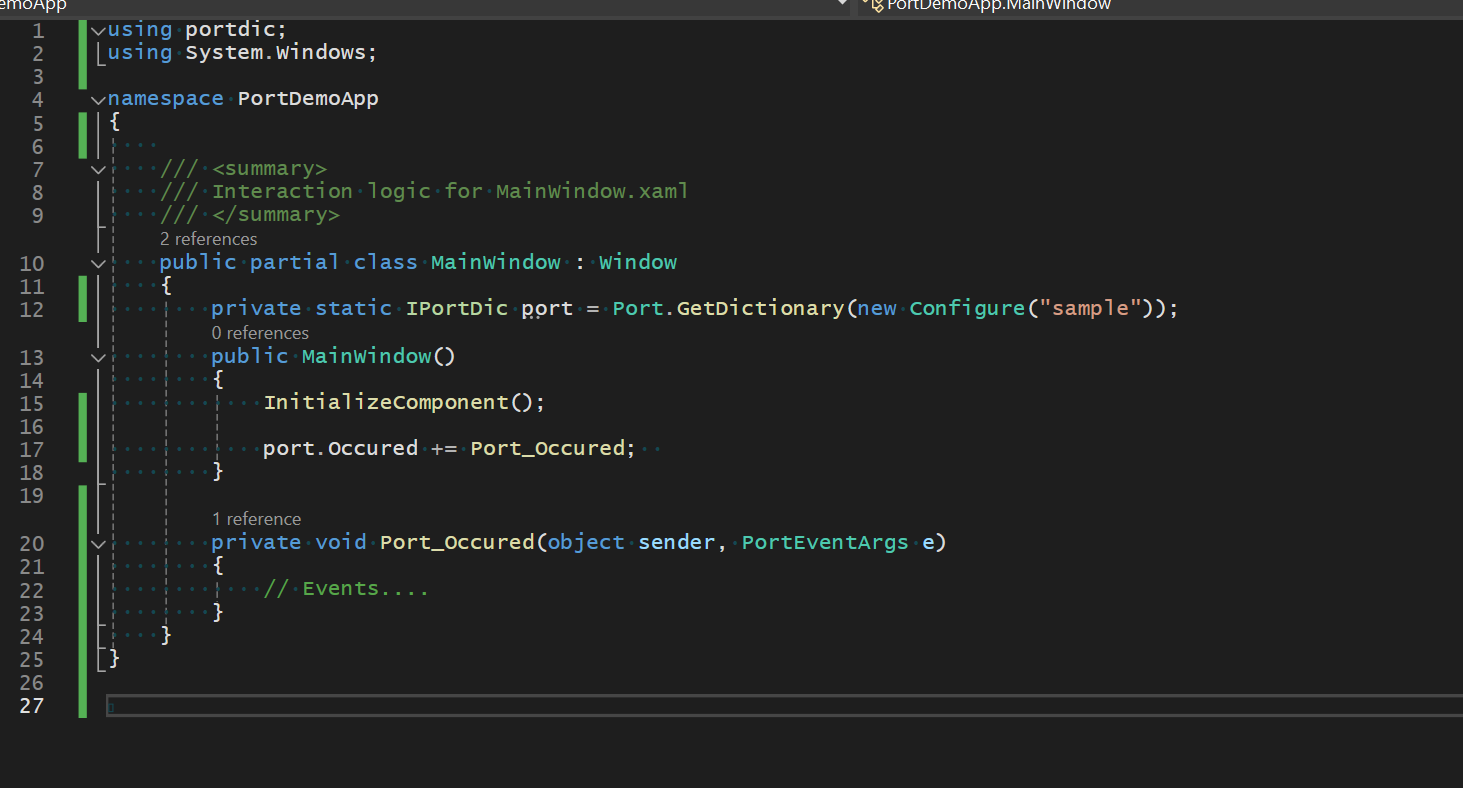This screenshot has width=1463, height=788.
Task: Open the project dropdown arrow in navigation bar
Action: click(843, 5)
